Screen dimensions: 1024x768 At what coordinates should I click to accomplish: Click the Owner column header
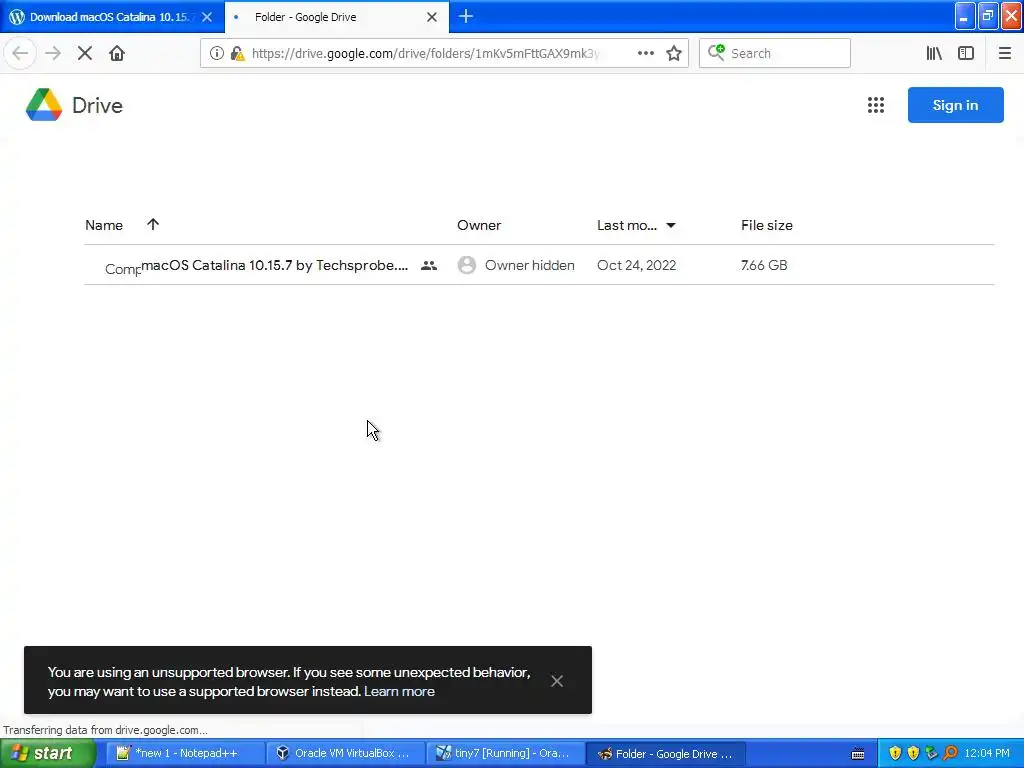coord(479,225)
